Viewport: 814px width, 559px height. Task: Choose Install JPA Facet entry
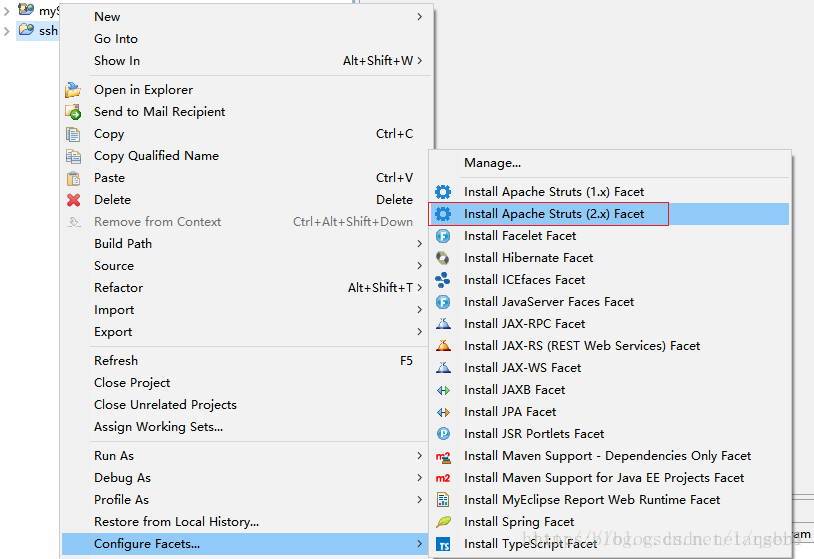[610, 412]
